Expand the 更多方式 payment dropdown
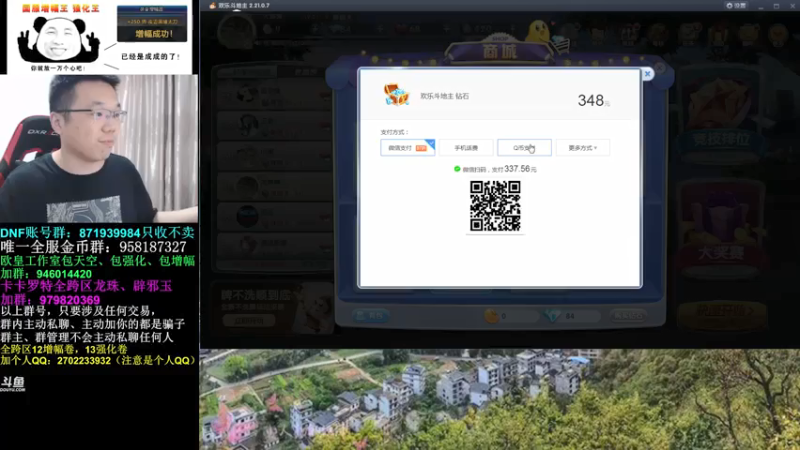The height and width of the screenshot is (450, 800). tap(583, 148)
